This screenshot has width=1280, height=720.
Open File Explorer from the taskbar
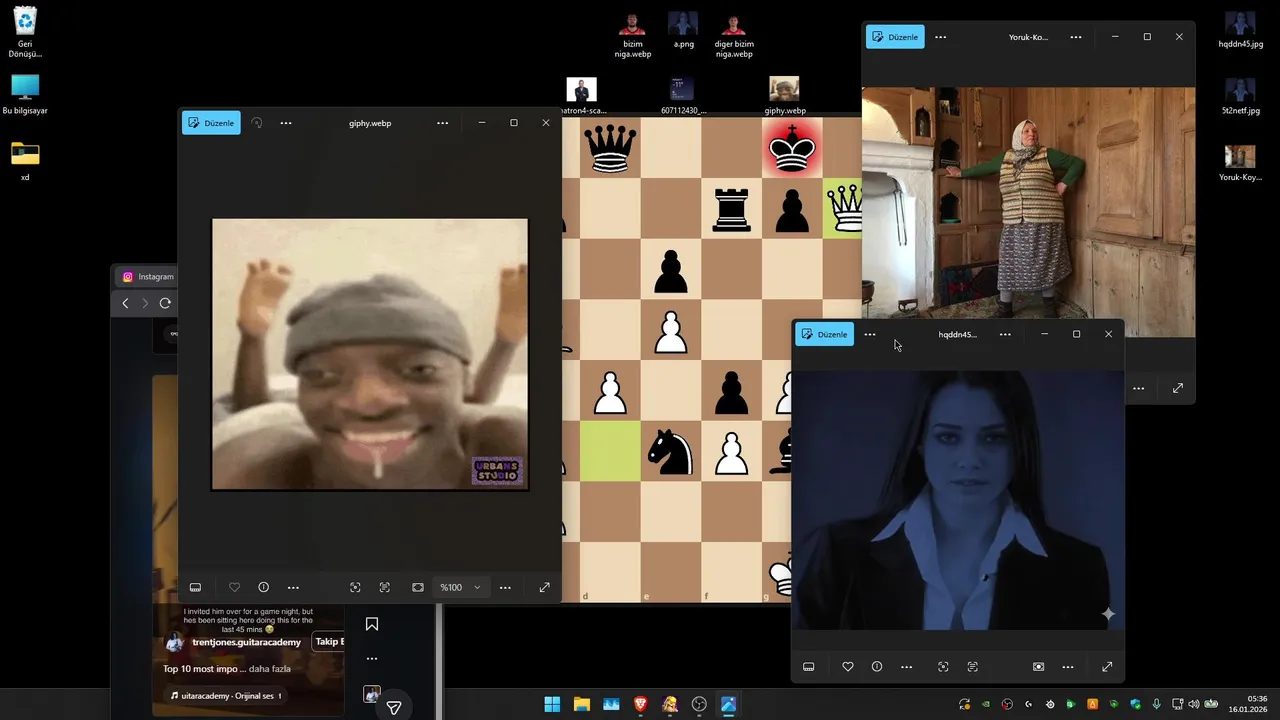581,704
